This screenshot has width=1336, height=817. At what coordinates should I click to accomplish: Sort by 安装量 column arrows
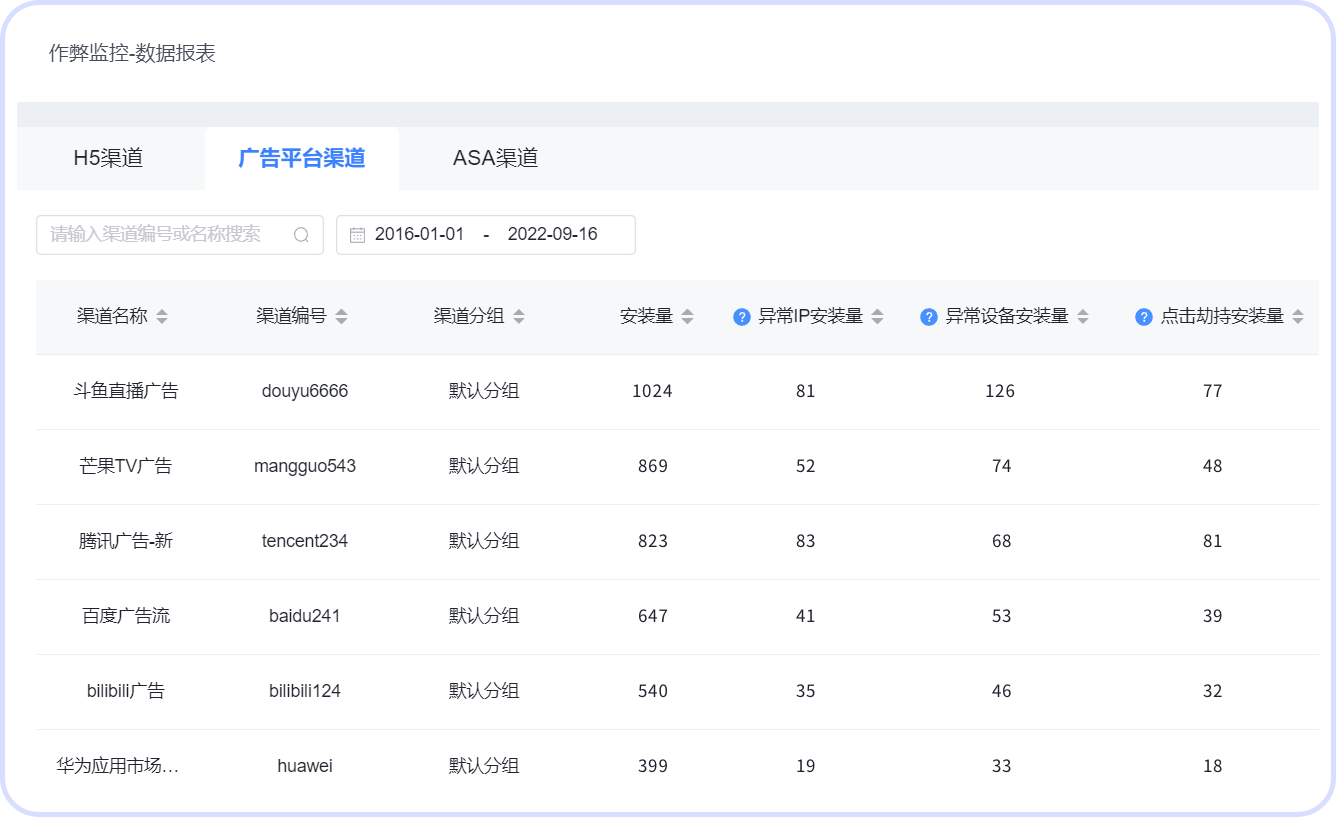pos(687,317)
